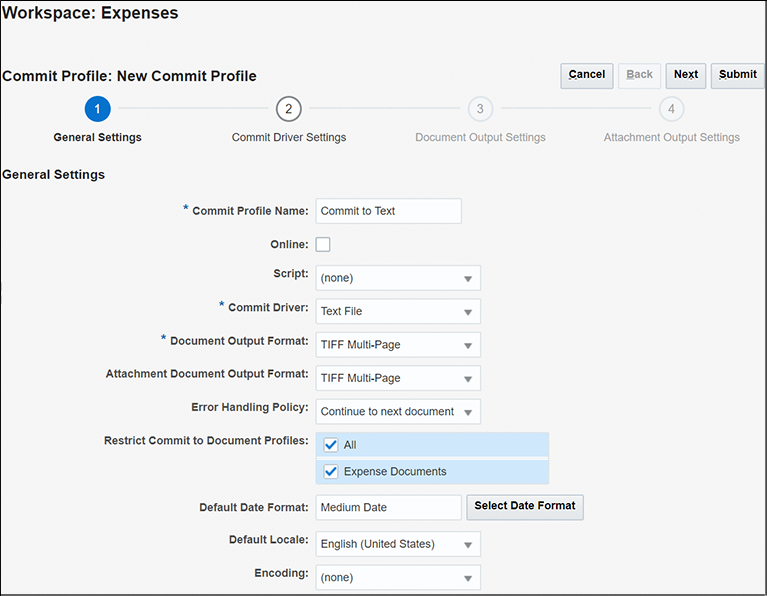This screenshot has height=596, width=767.
Task: Open the Default Locale dropdown
Action: [x=398, y=544]
